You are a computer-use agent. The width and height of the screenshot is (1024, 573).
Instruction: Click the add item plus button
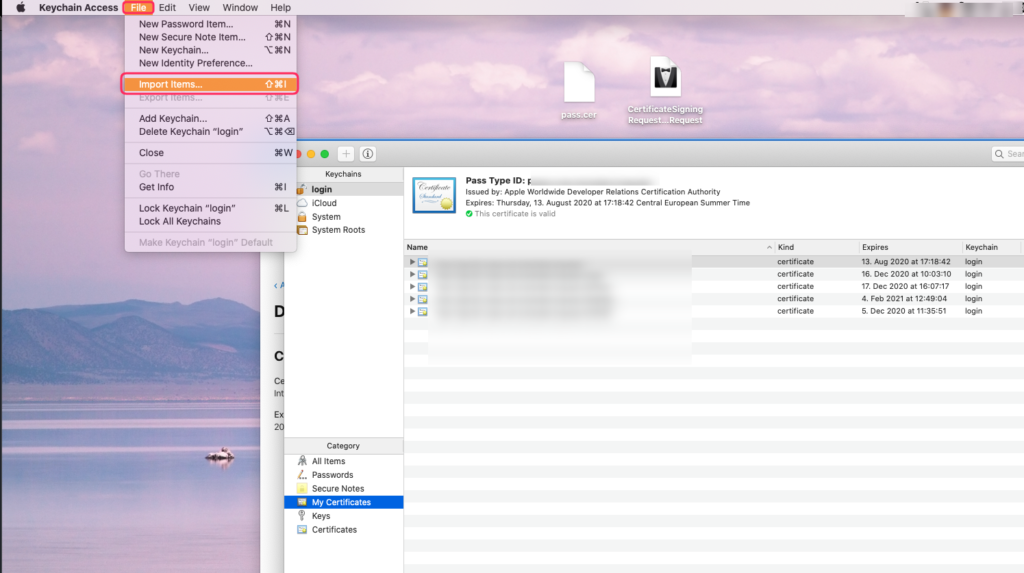pyautogui.click(x=345, y=154)
